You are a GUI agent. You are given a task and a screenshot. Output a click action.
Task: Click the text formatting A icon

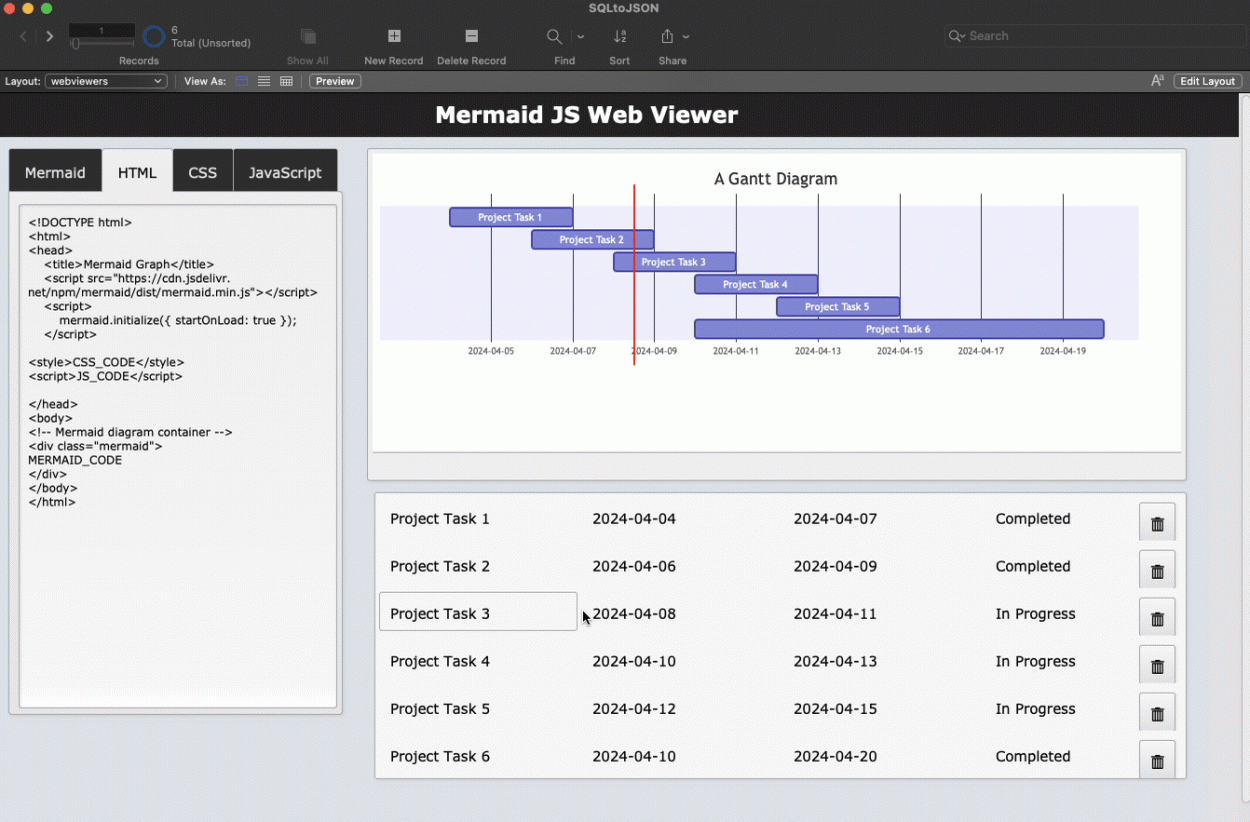(x=1158, y=80)
